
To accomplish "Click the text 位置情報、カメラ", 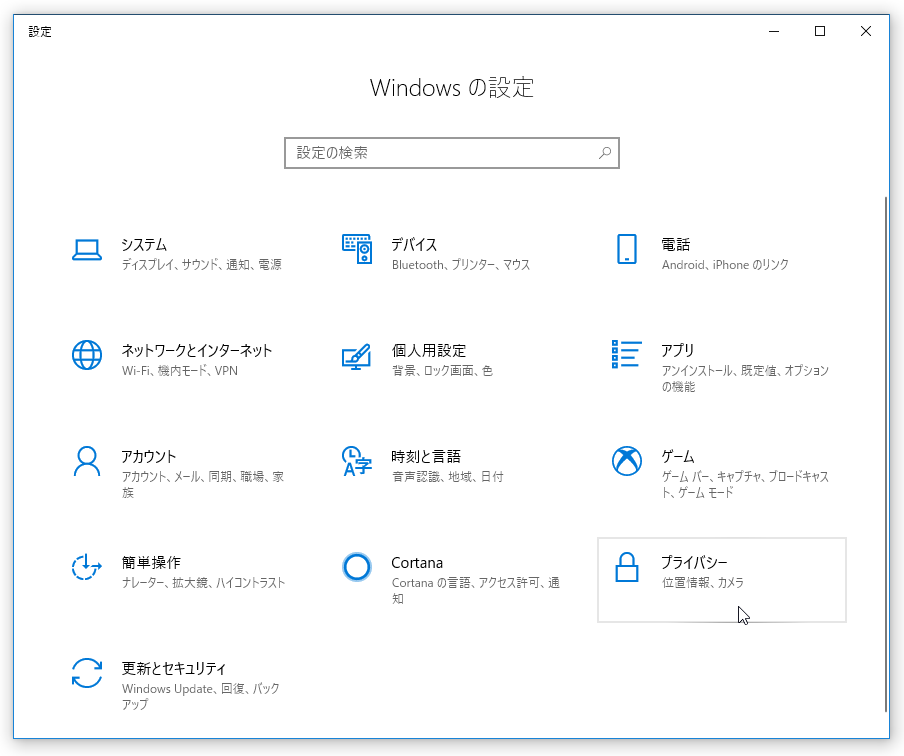I will click(x=703, y=583).
